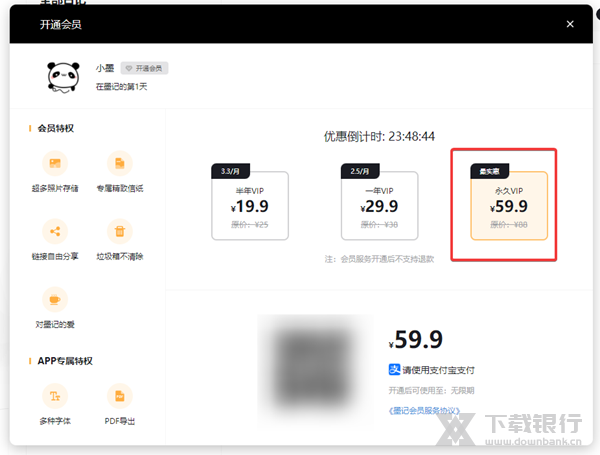Select the 永久VIP ¥59.9 plan
The image size is (600, 455).
[509, 205]
